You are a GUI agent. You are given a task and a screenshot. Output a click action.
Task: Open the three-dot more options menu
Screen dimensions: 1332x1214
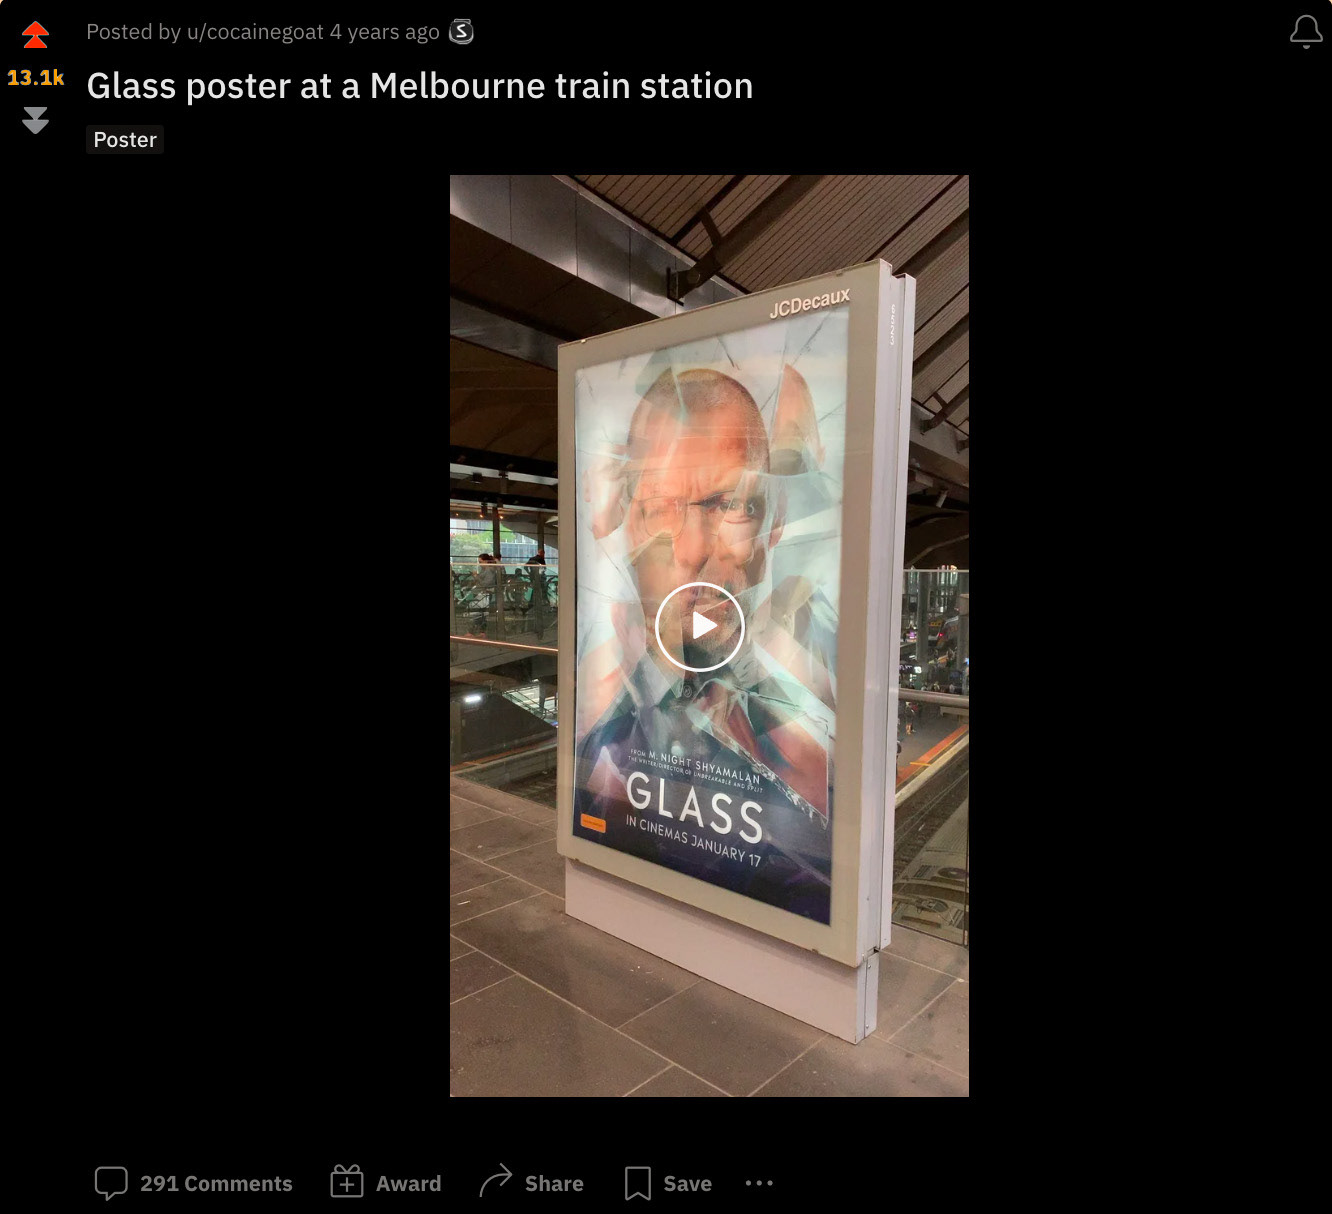click(759, 1183)
